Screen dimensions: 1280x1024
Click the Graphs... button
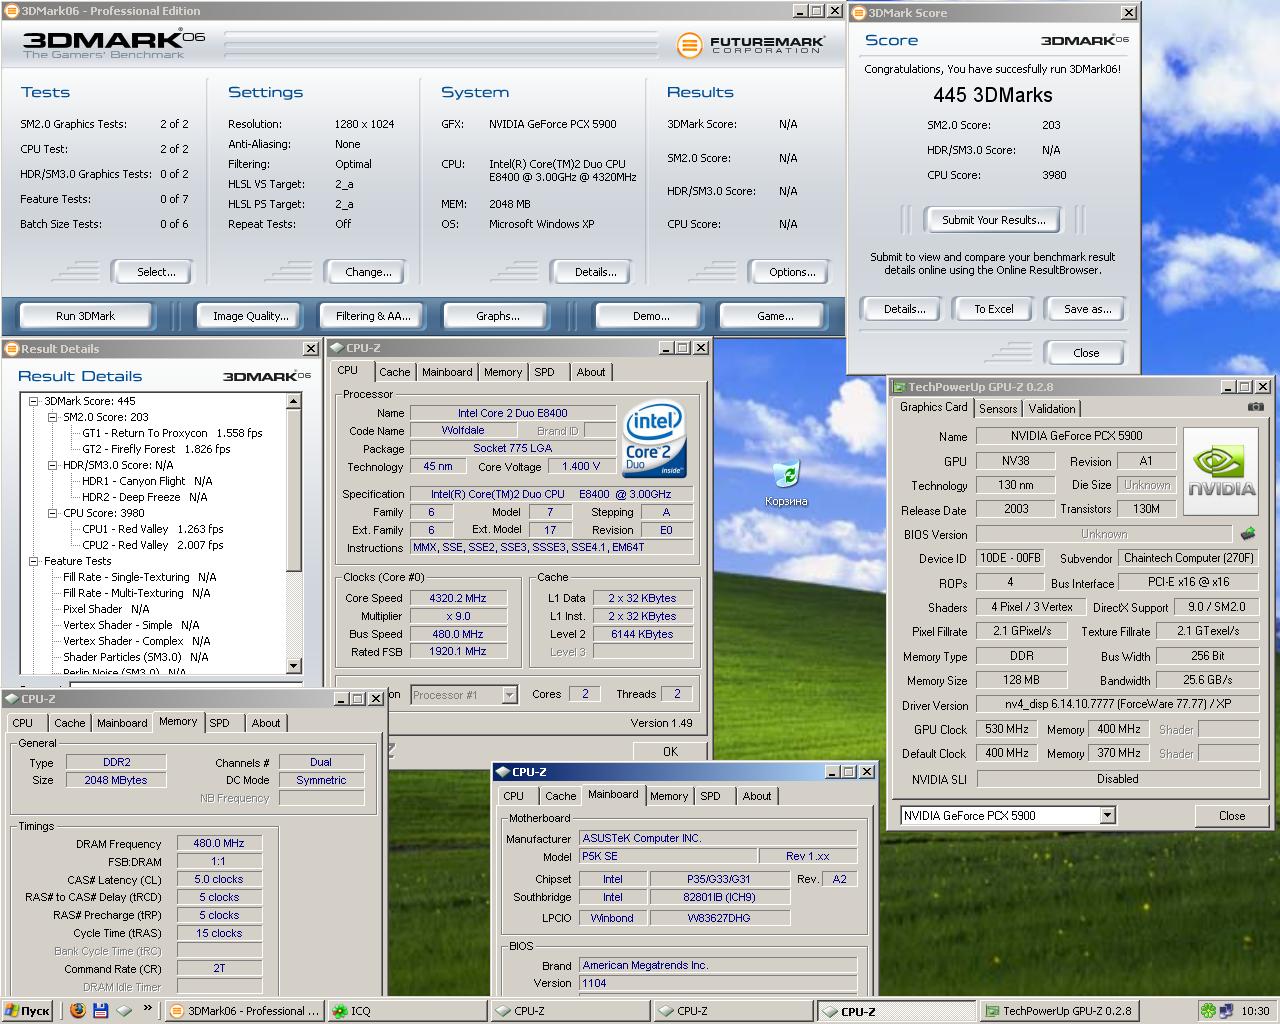[x=498, y=316]
